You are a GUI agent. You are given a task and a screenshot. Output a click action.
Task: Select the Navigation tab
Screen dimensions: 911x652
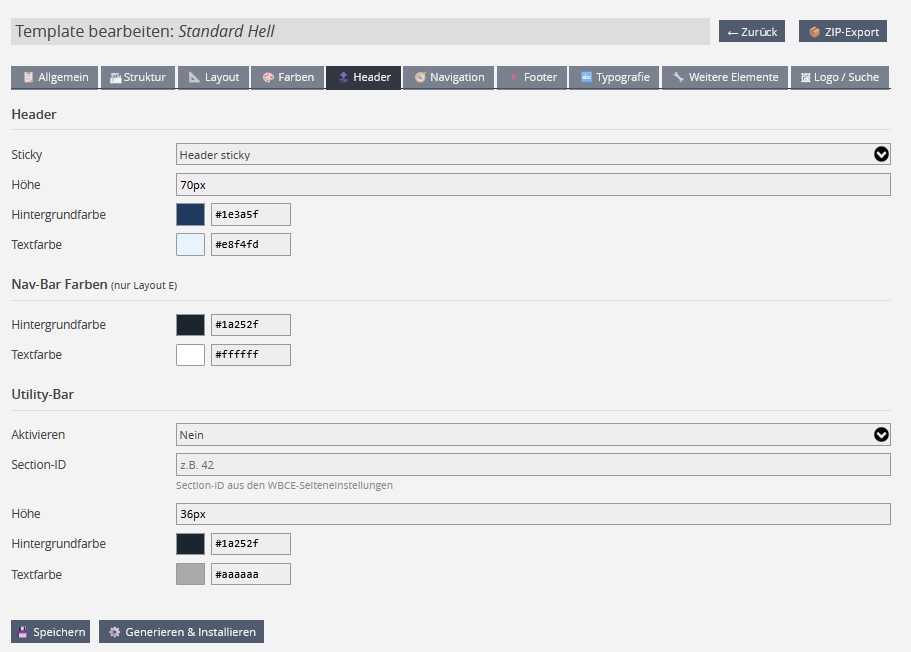(x=449, y=77)
